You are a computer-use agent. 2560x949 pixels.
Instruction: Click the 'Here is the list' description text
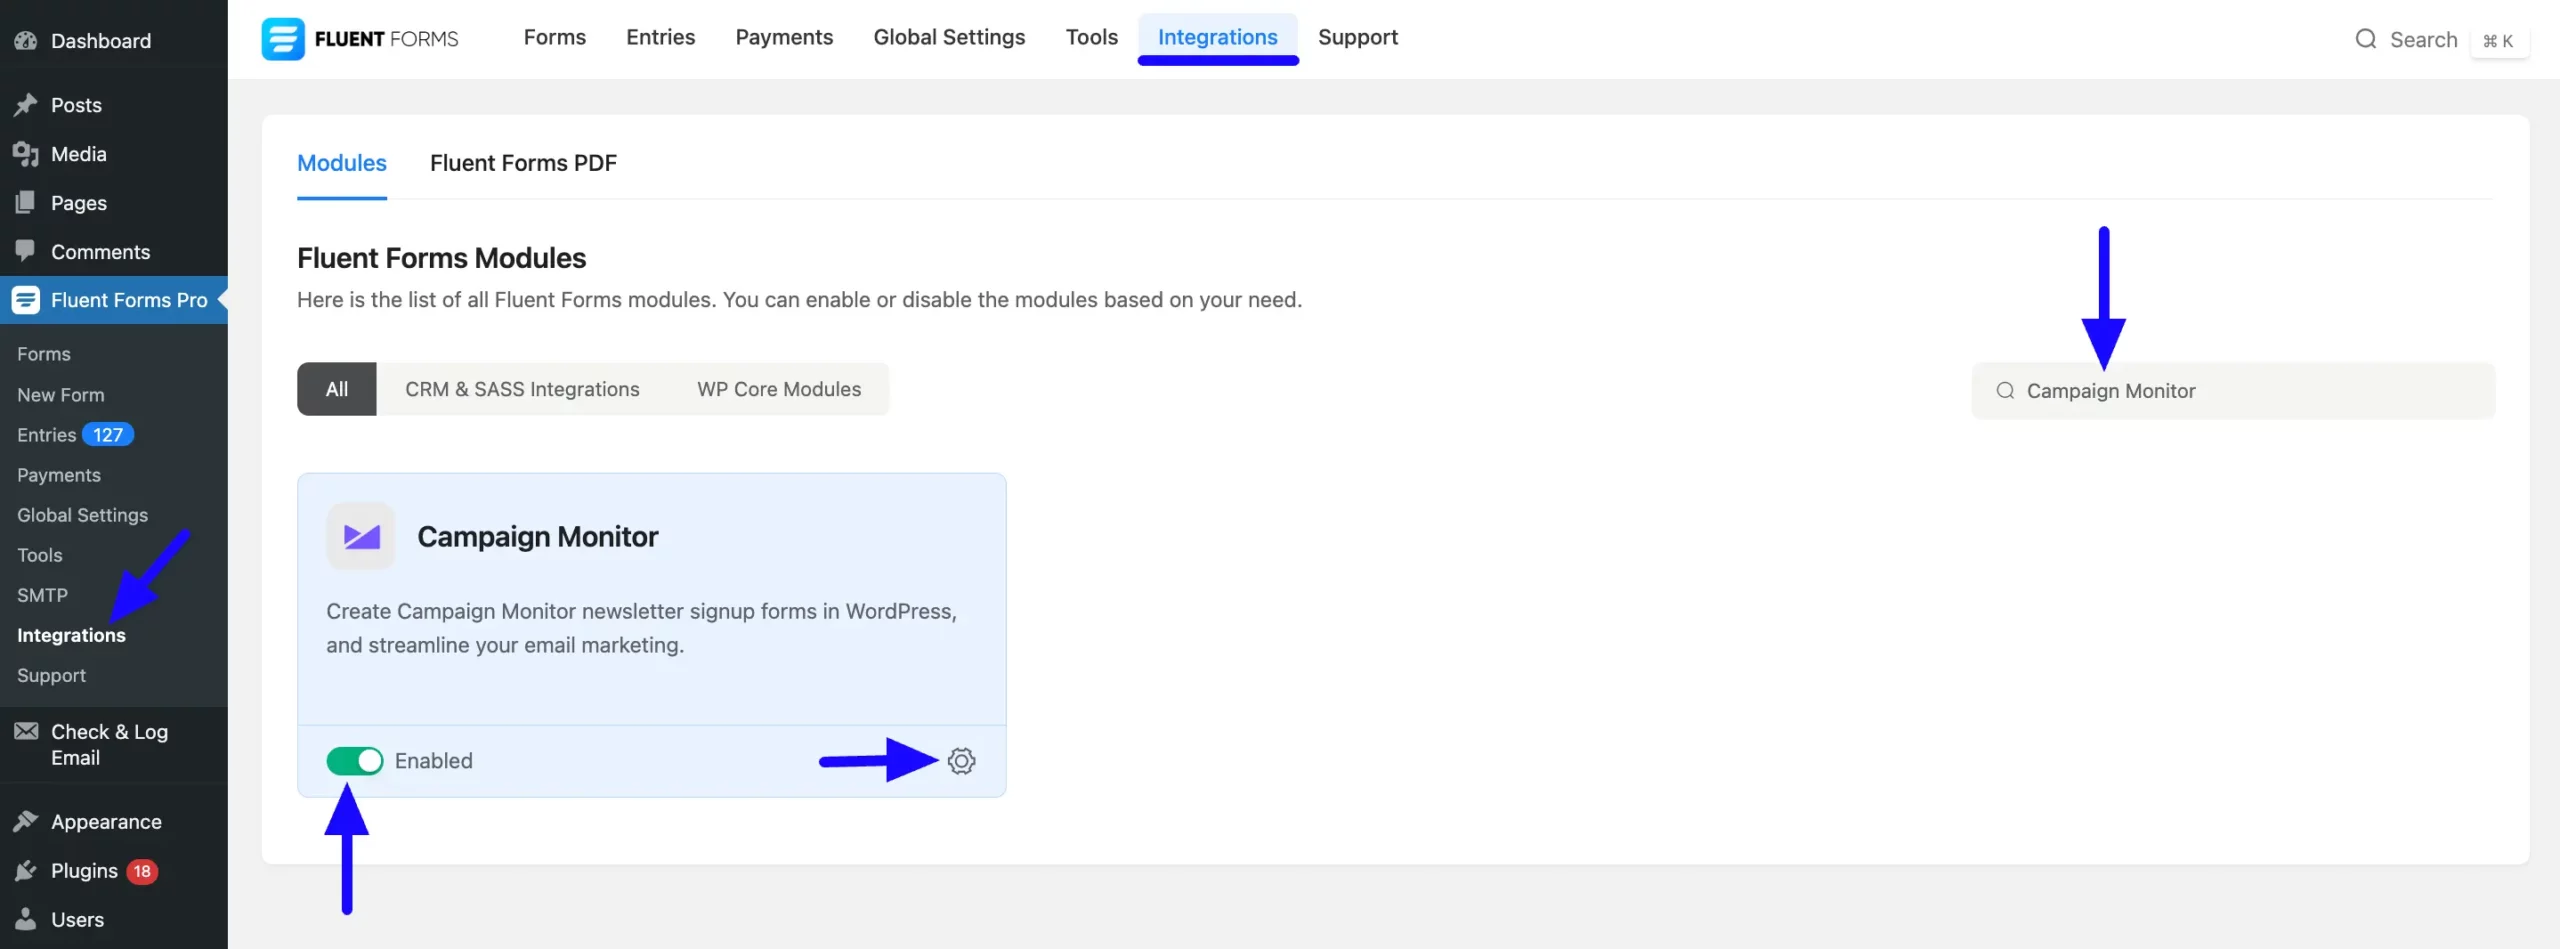[799, 300]
